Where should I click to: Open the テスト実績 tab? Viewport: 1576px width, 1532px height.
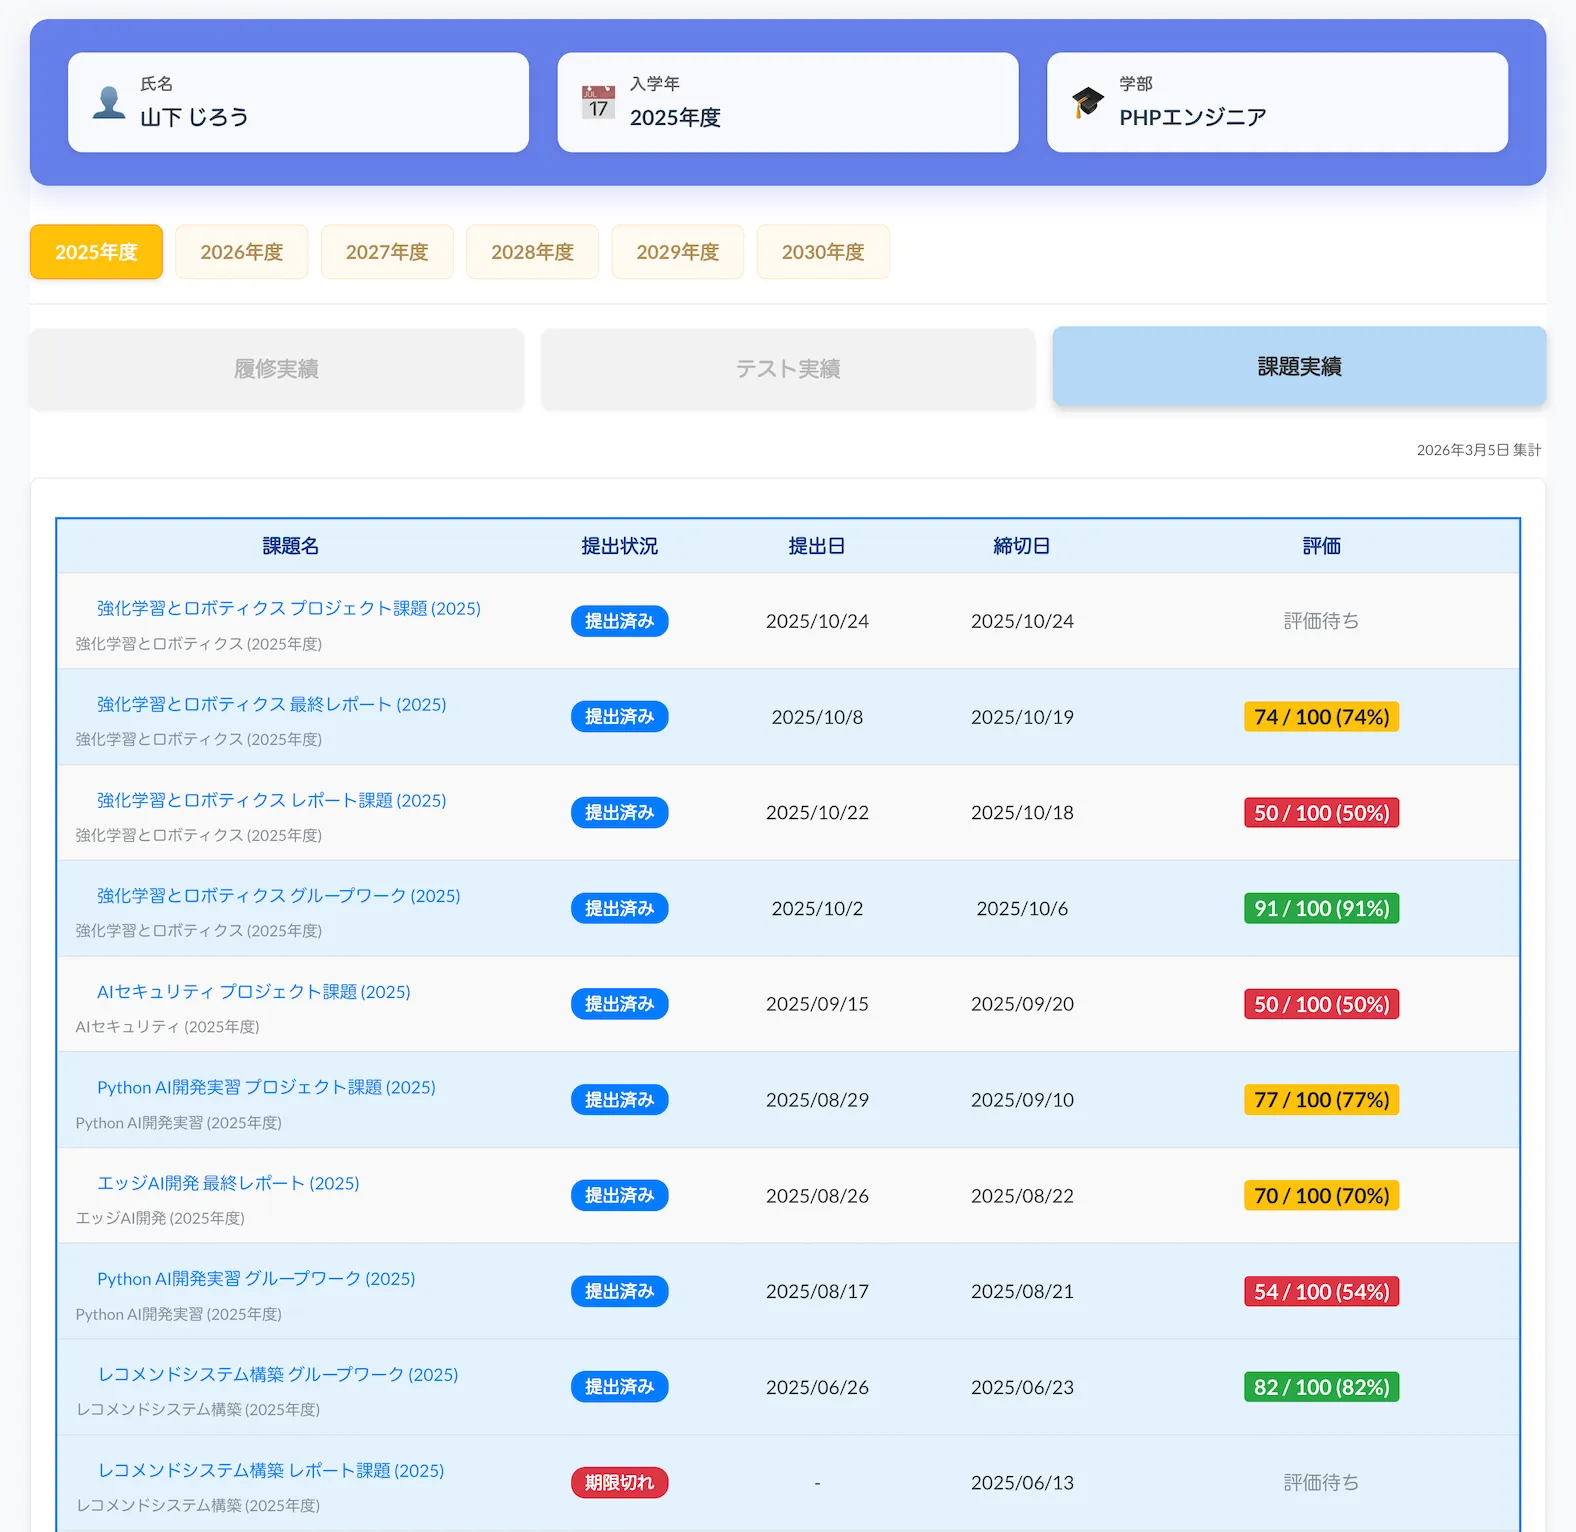788,369
